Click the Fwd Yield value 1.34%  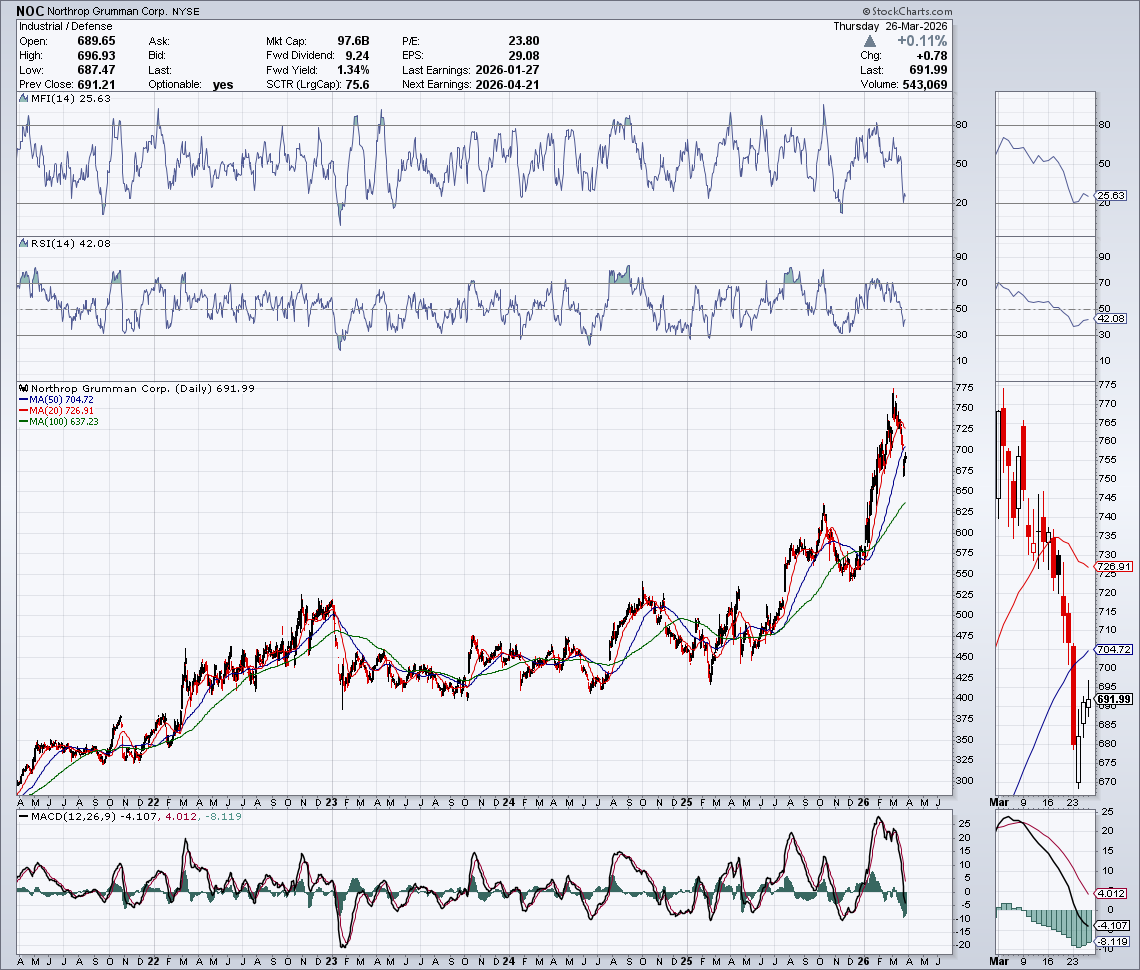coord(353,70)
